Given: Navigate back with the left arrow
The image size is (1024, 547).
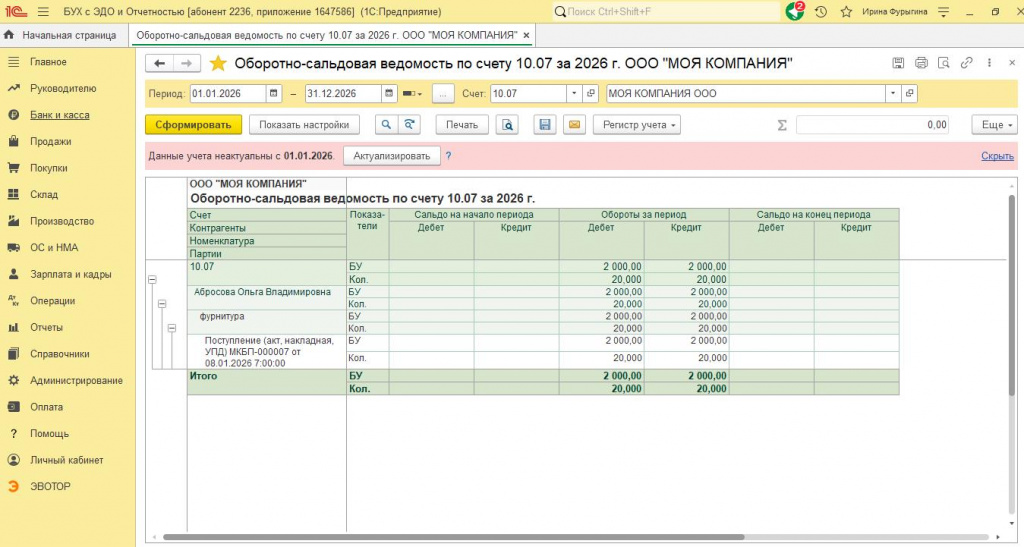Looking at the screenshot, I should click(x=159, y=63).
